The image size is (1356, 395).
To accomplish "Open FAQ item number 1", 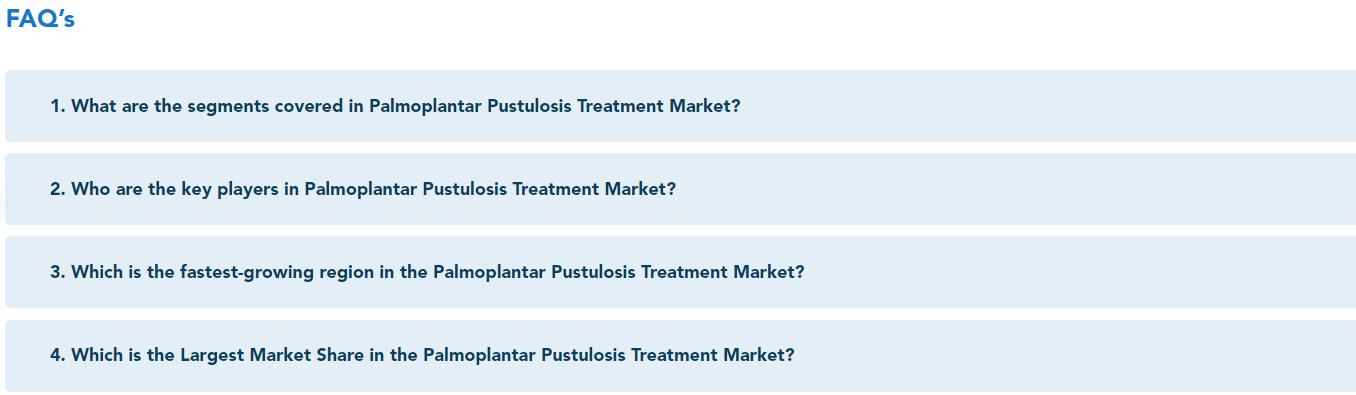I will (x=680, y=106).
